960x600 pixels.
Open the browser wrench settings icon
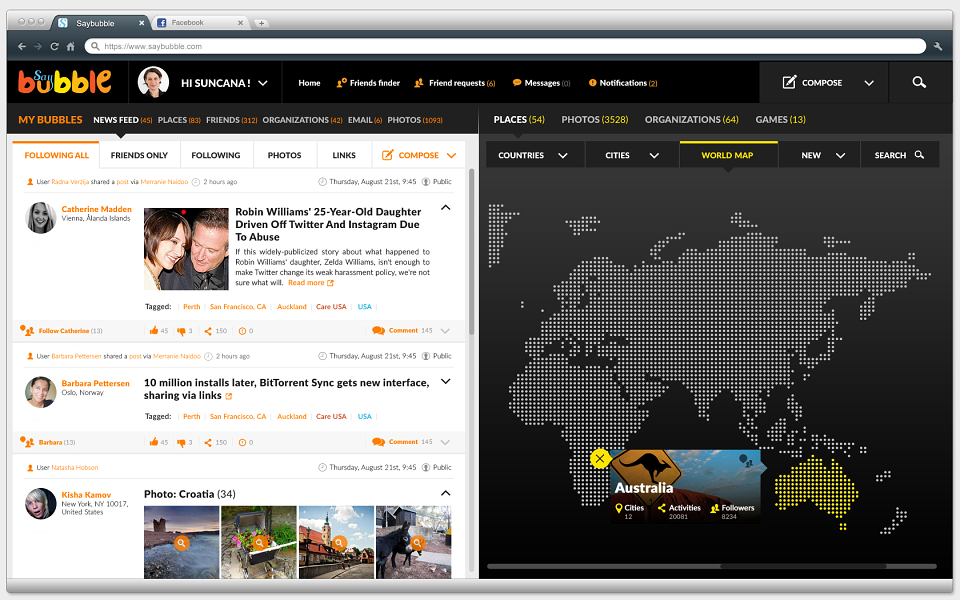pyautogui.click(x=938, y=47)
